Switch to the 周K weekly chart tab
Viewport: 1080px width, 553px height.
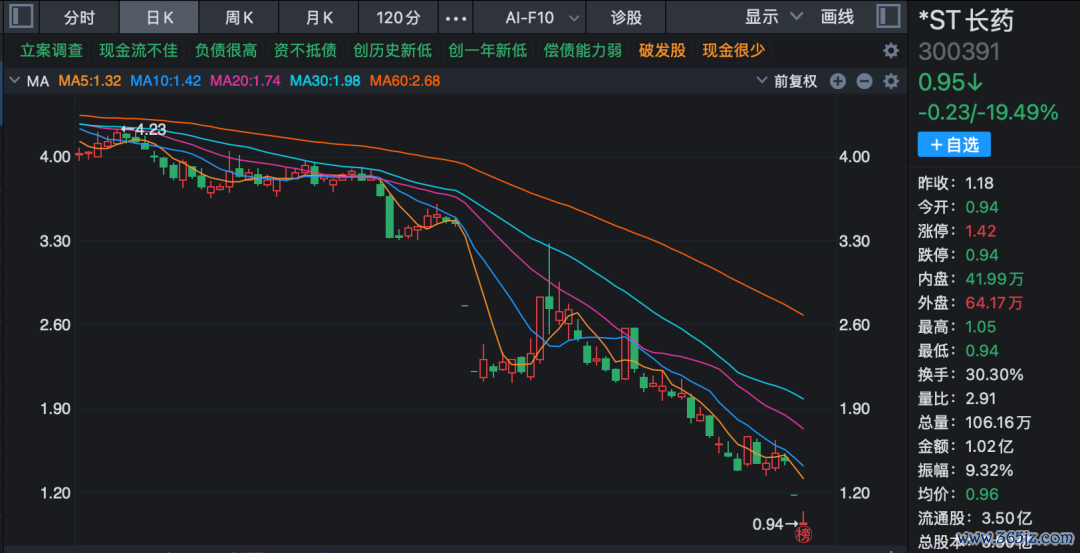pyautogui.click(x=238, y=18)
